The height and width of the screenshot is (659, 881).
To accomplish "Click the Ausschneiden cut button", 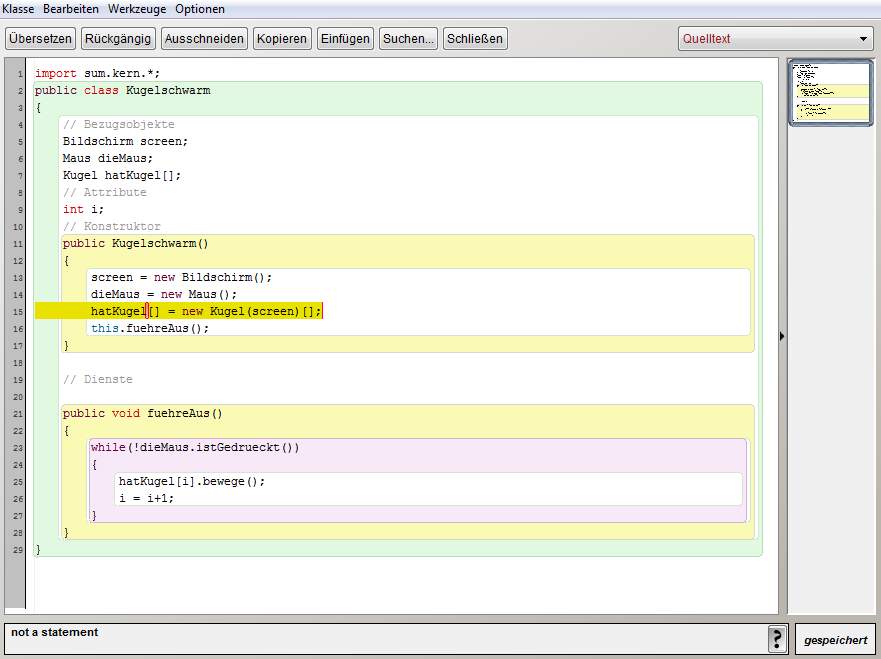I will click(x=204, y=39).
